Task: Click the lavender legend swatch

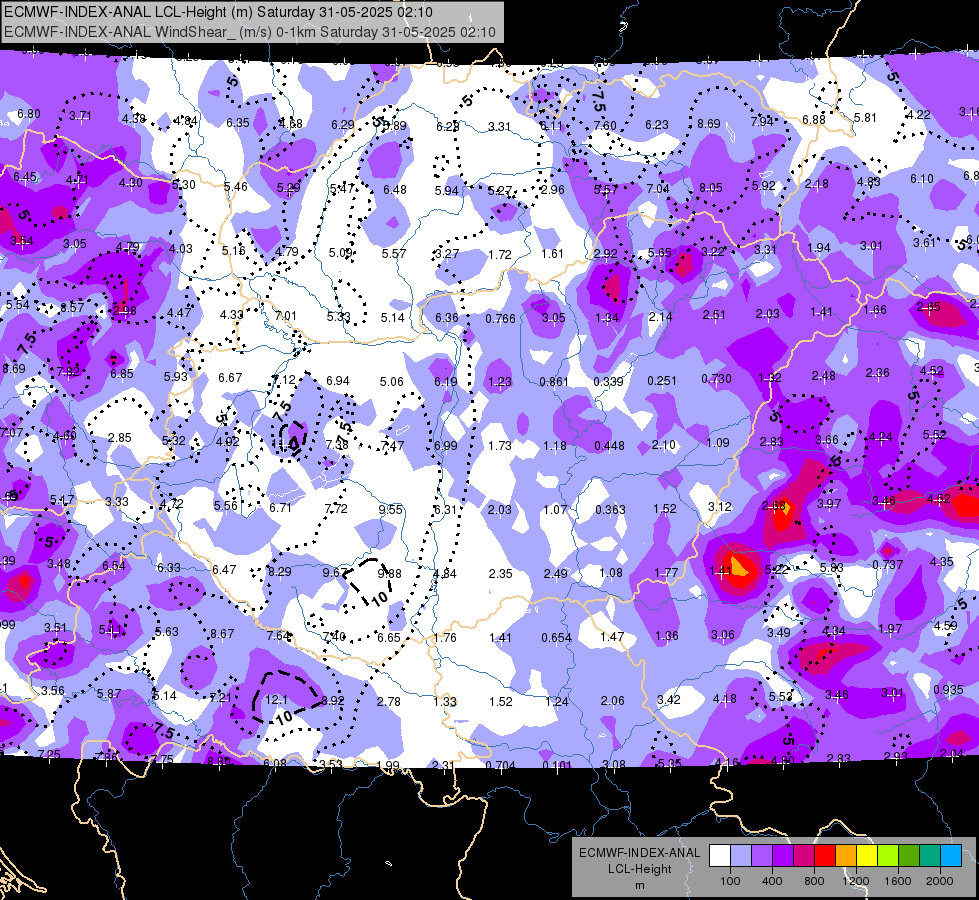Action: pyautogui.click(x=762, y=856)
